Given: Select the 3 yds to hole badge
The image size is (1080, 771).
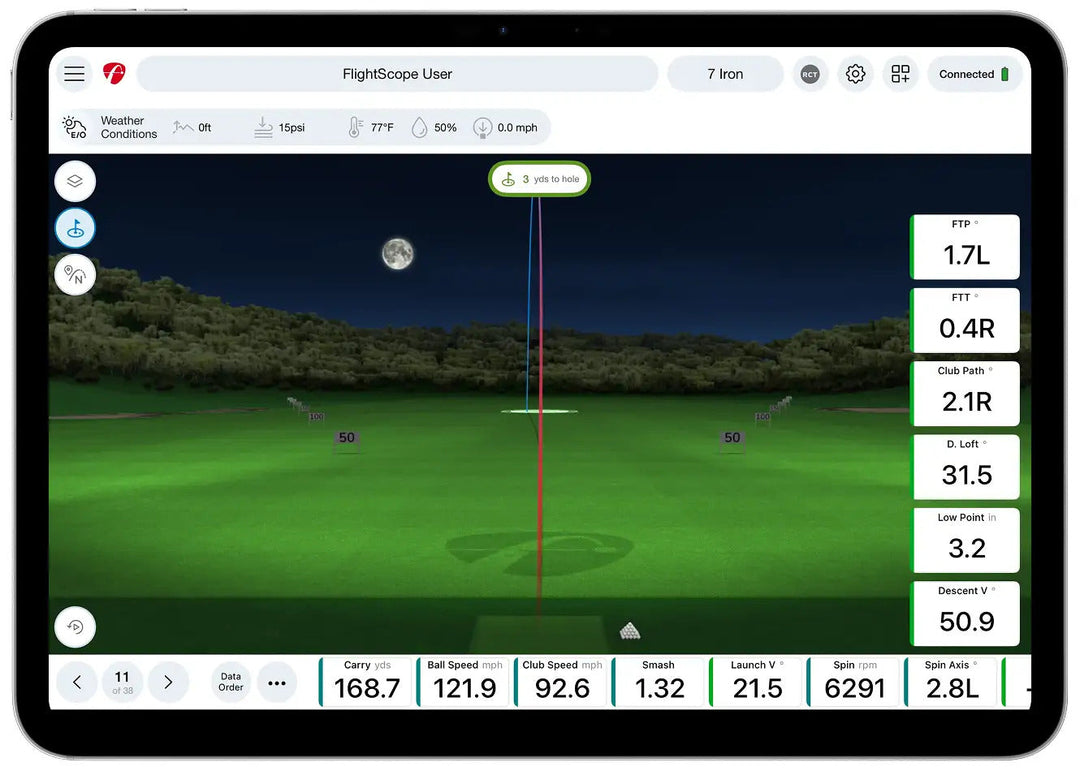Looking at the screenshot, I should coord(539,179).
